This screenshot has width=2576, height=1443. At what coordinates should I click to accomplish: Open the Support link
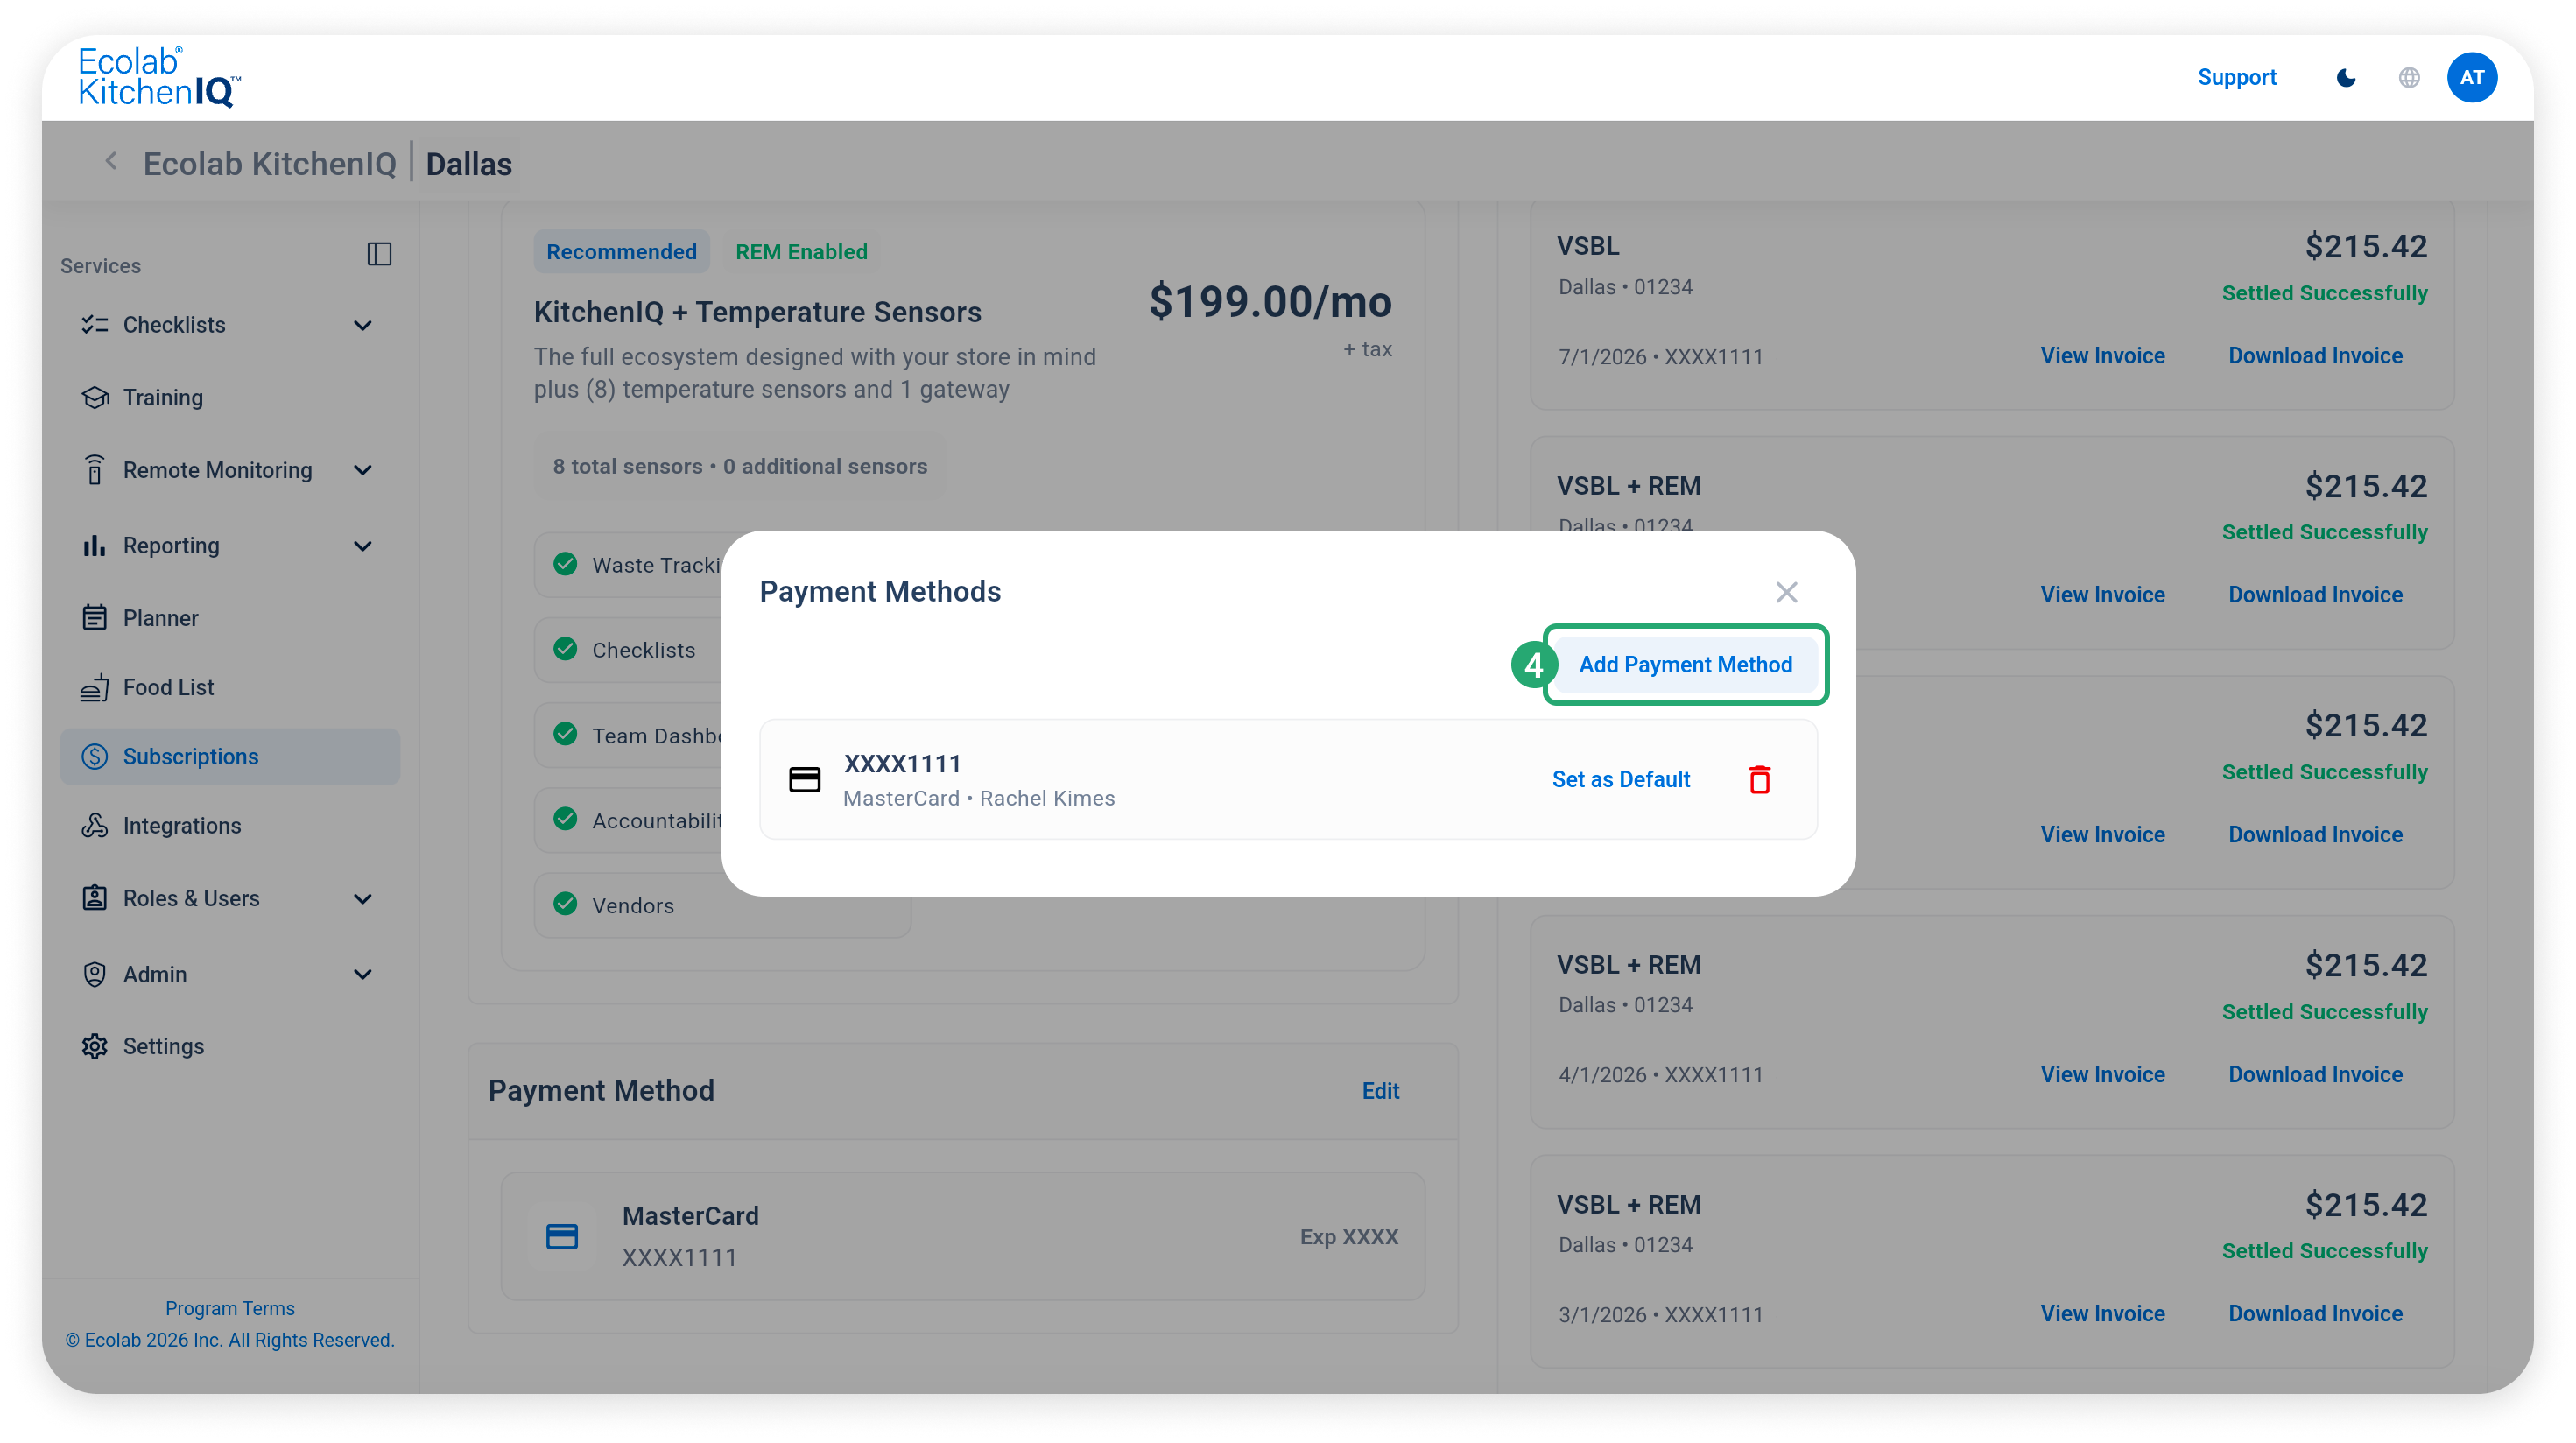(x=2236, y=77)
